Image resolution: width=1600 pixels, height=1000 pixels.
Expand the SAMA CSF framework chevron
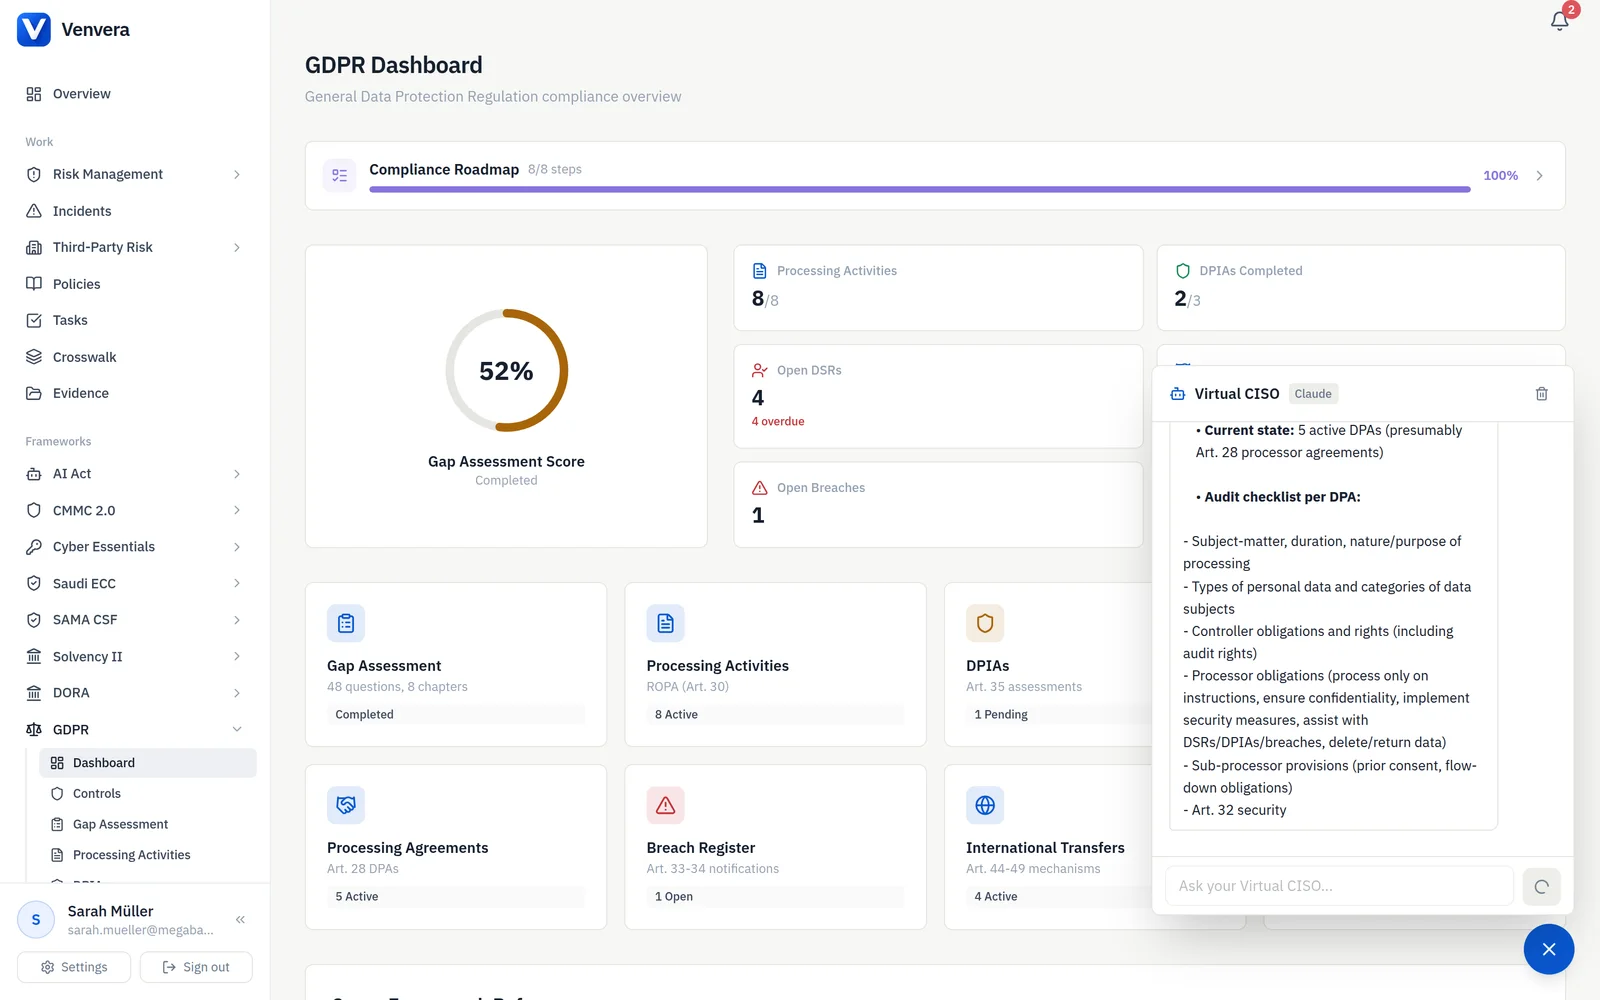coord(237,620)
